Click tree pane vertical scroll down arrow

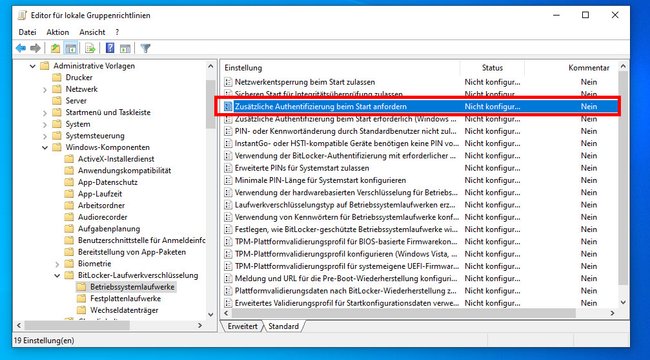(211, 315)
